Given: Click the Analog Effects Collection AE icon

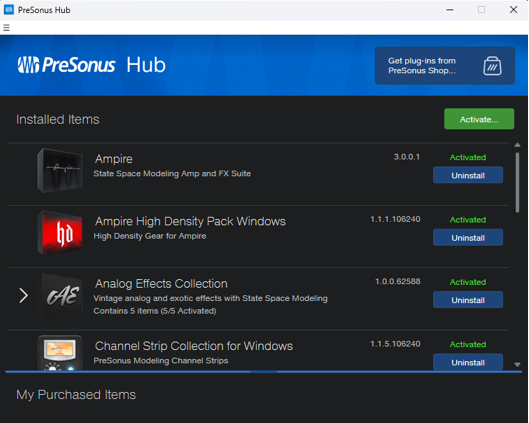Looking at the screenshot, I should [62, 295].
